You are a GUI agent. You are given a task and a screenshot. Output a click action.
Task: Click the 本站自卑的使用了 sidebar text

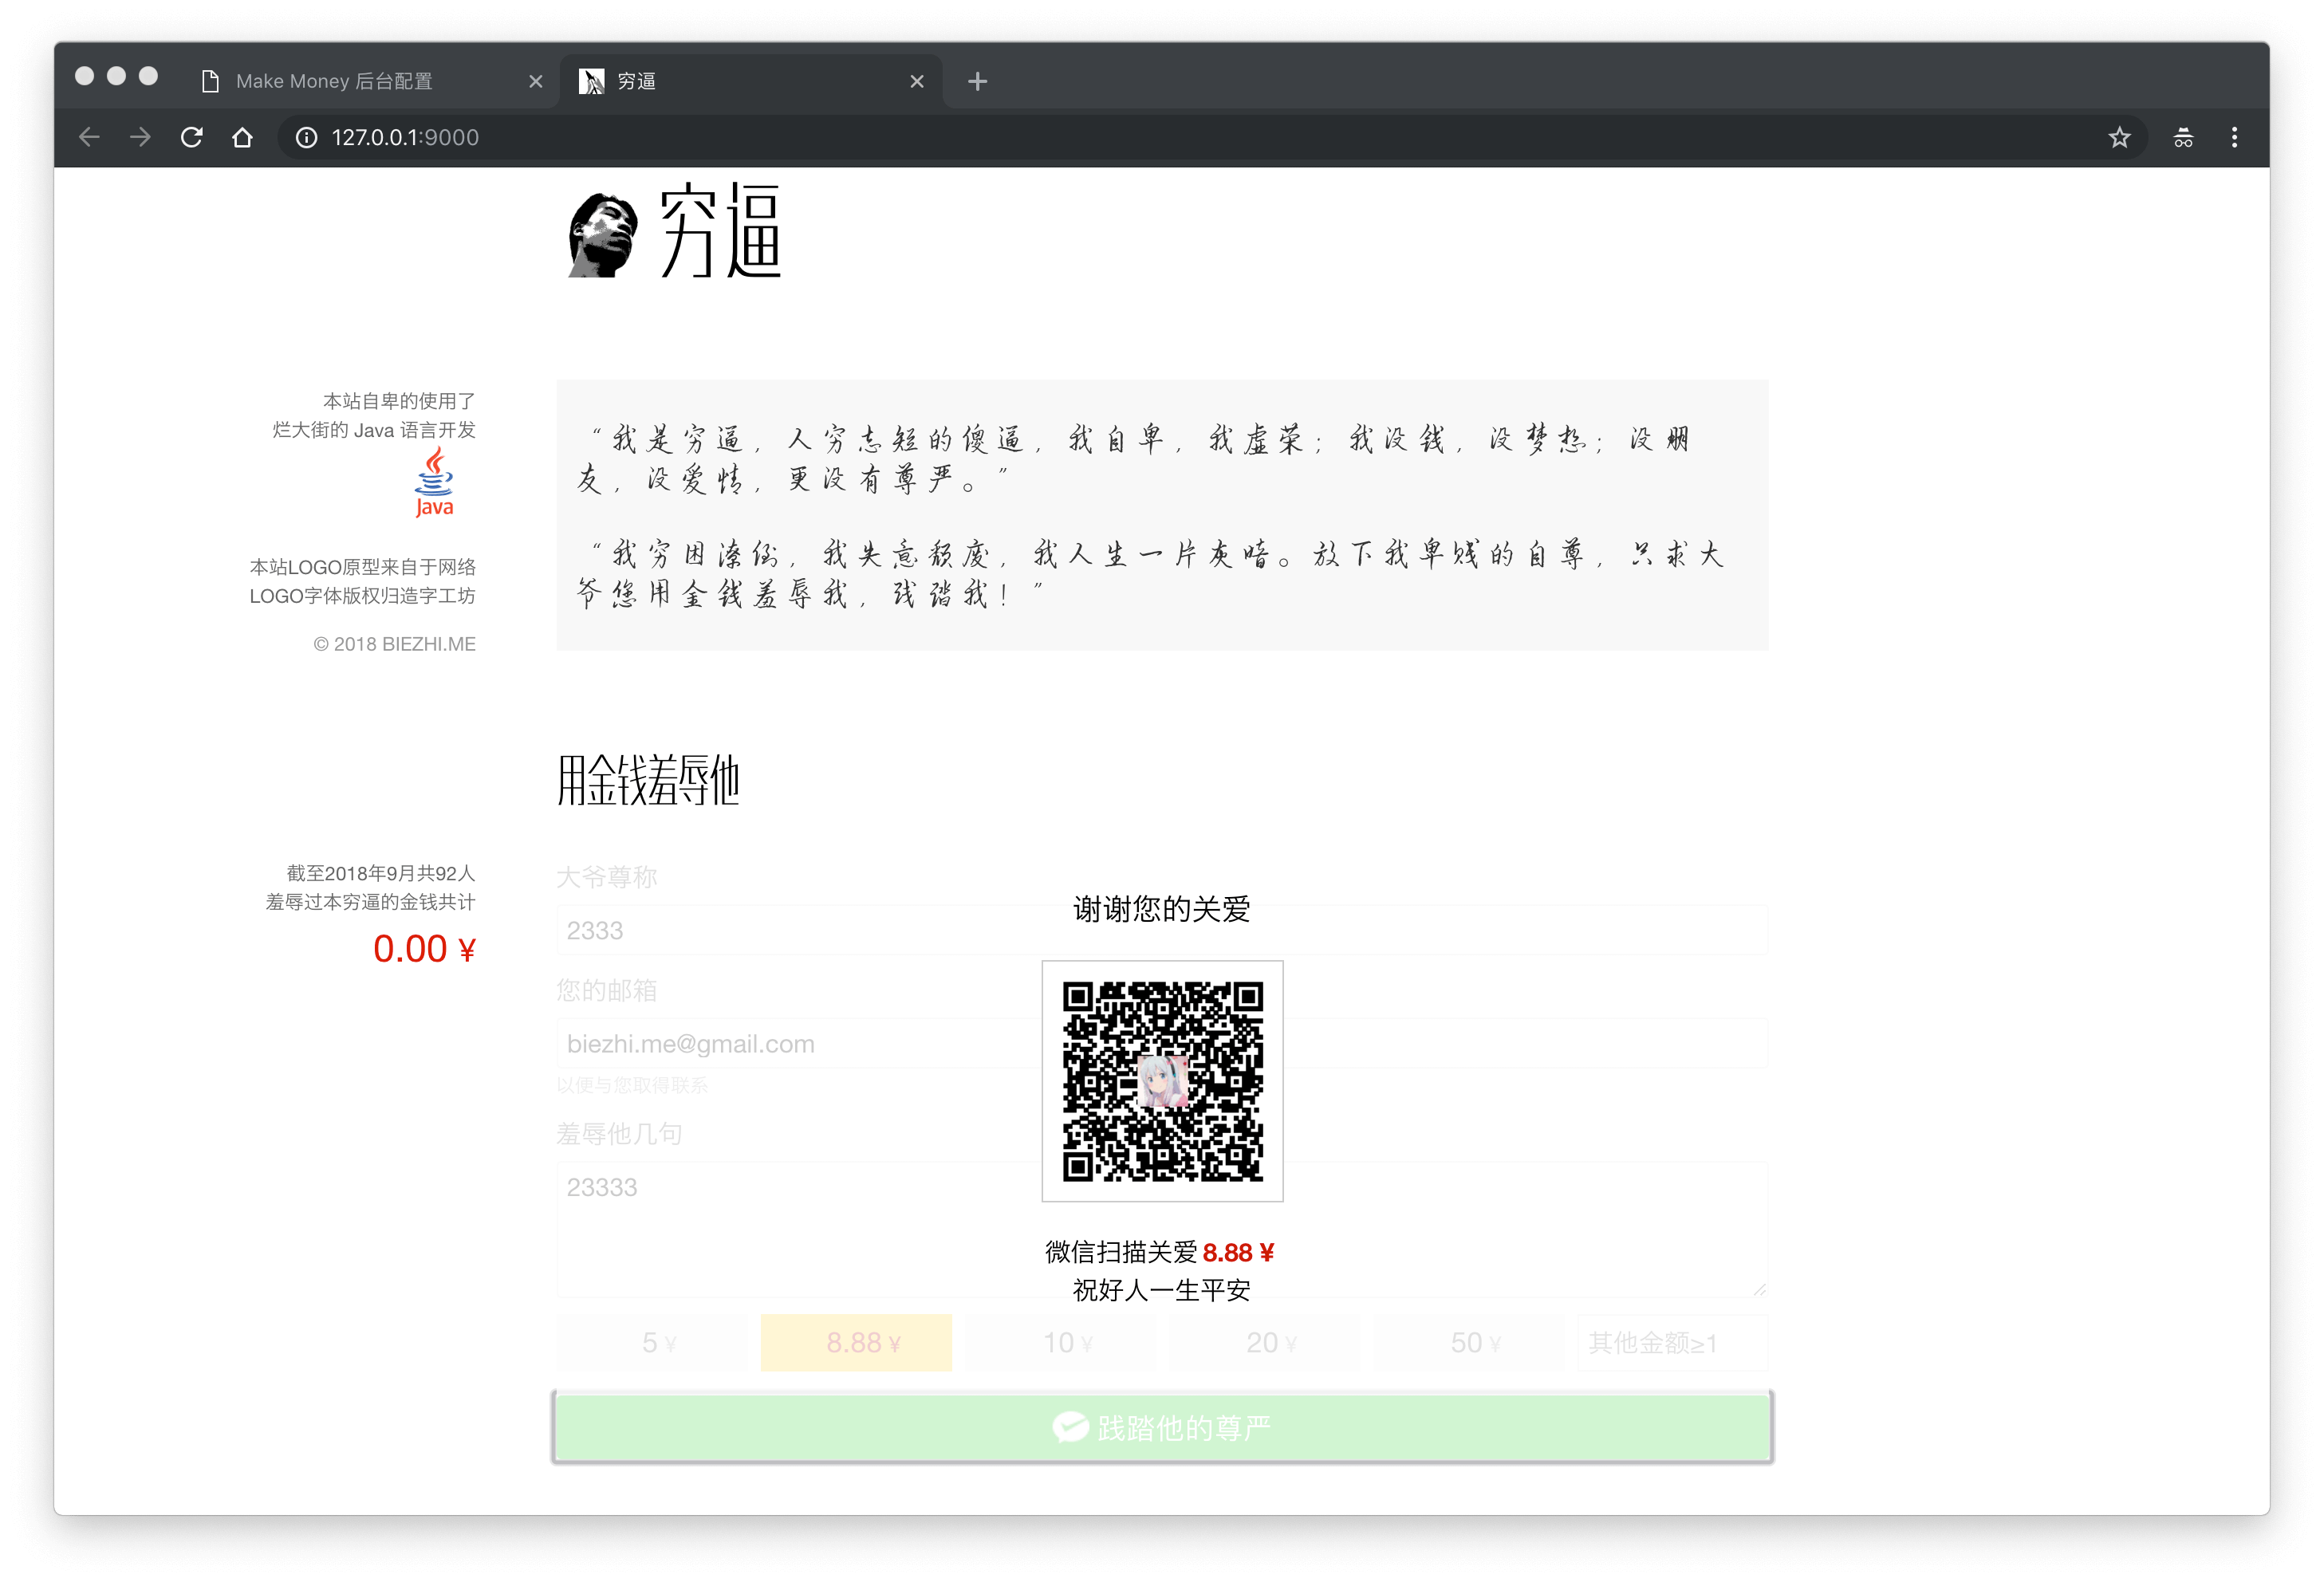399,401
